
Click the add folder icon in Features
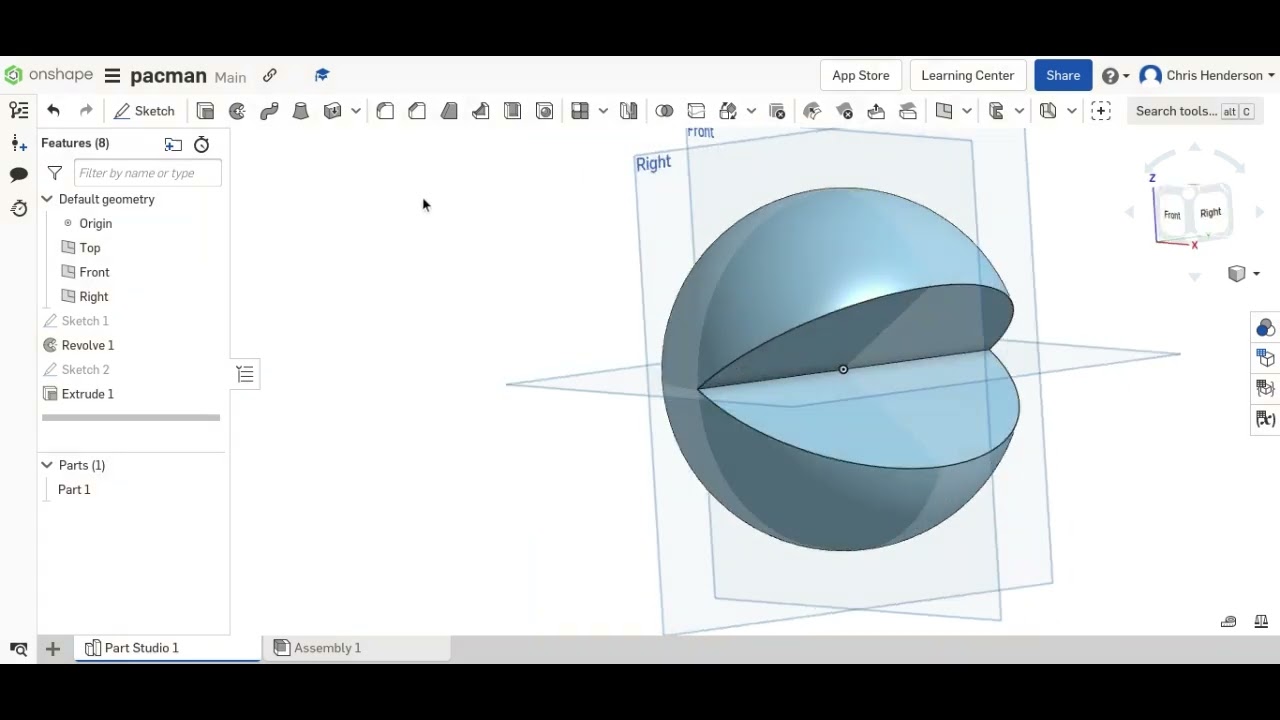[x=173, y=144]
